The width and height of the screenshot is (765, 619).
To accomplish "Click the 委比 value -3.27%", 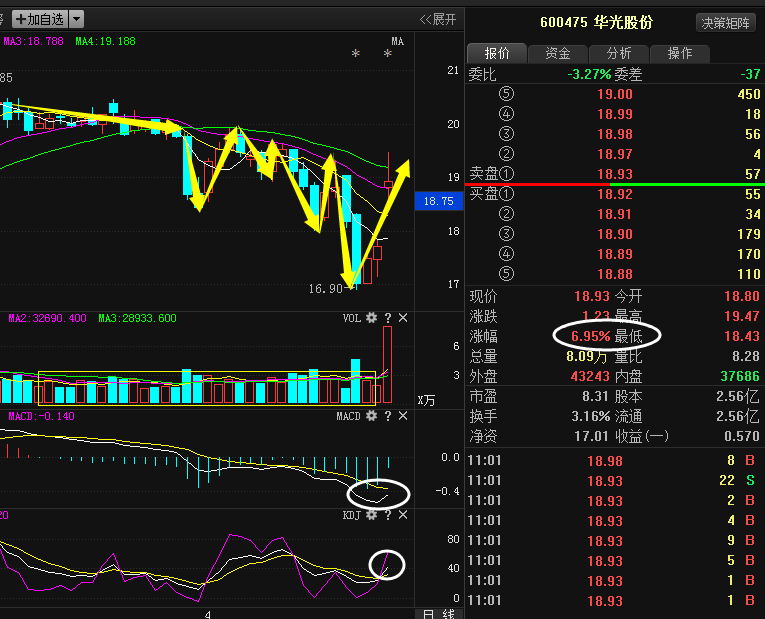I will 589,74.
